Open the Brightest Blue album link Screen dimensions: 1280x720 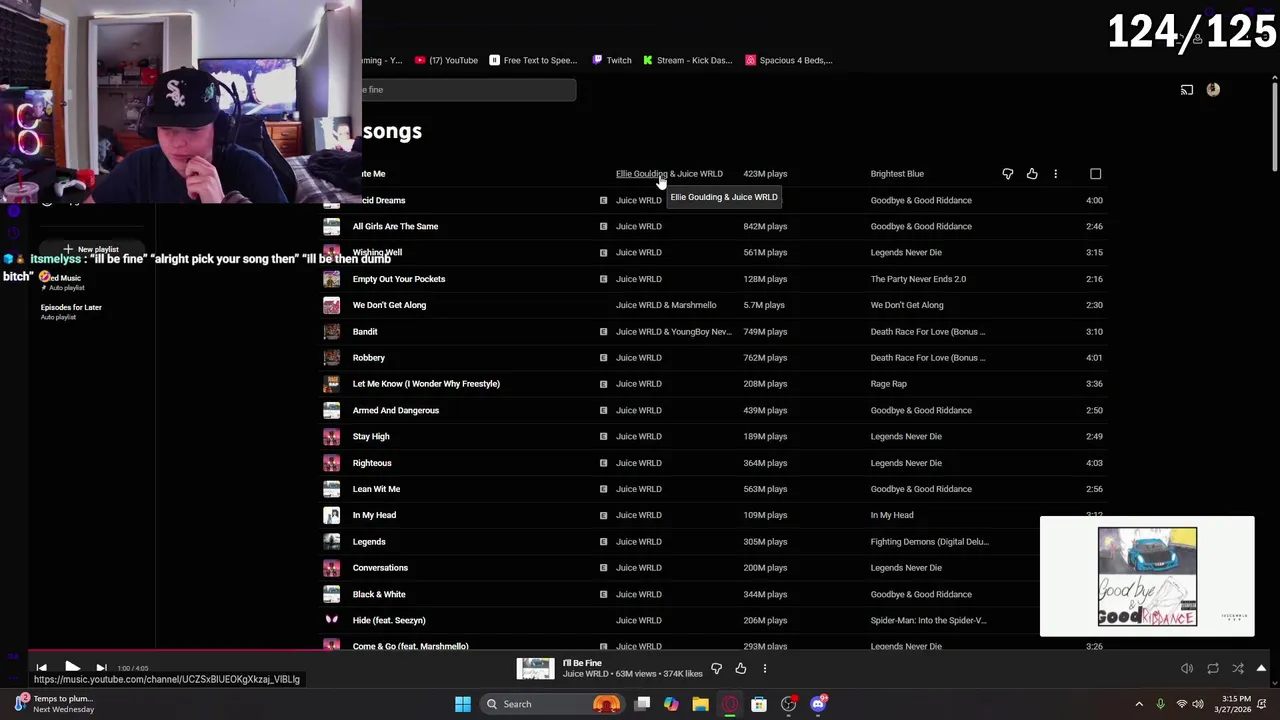(897, 174)
